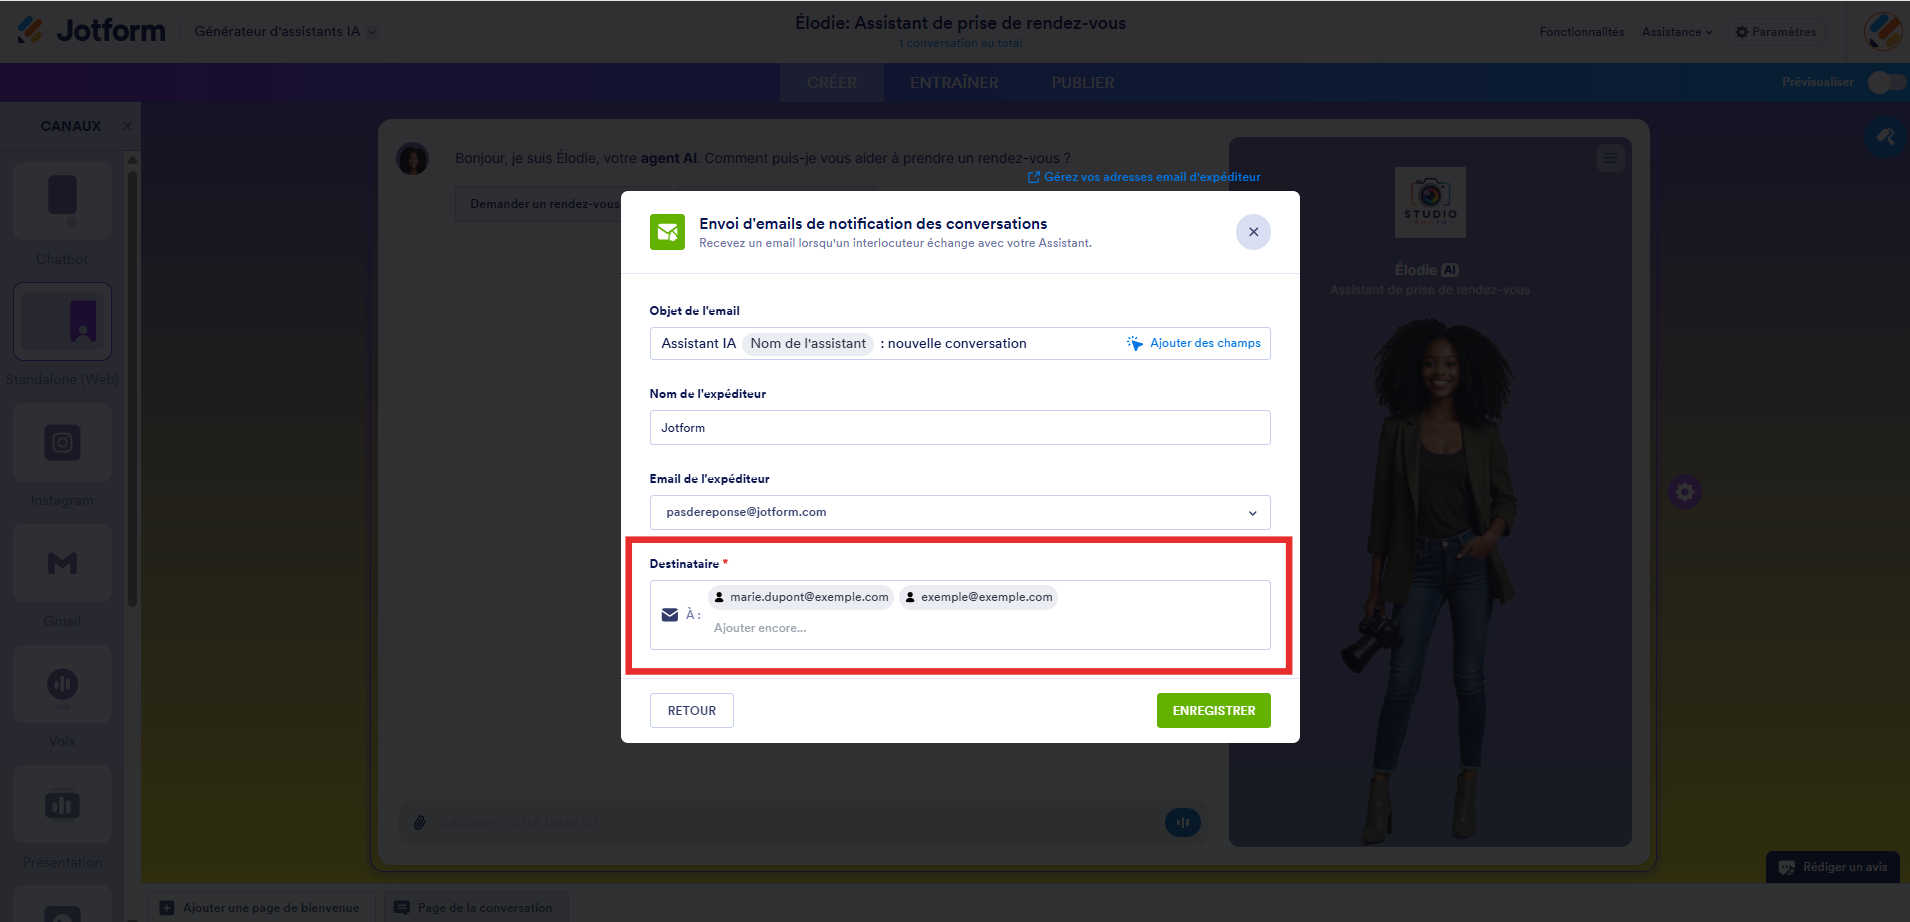Click the Objet de l'email field

(960, 343)
